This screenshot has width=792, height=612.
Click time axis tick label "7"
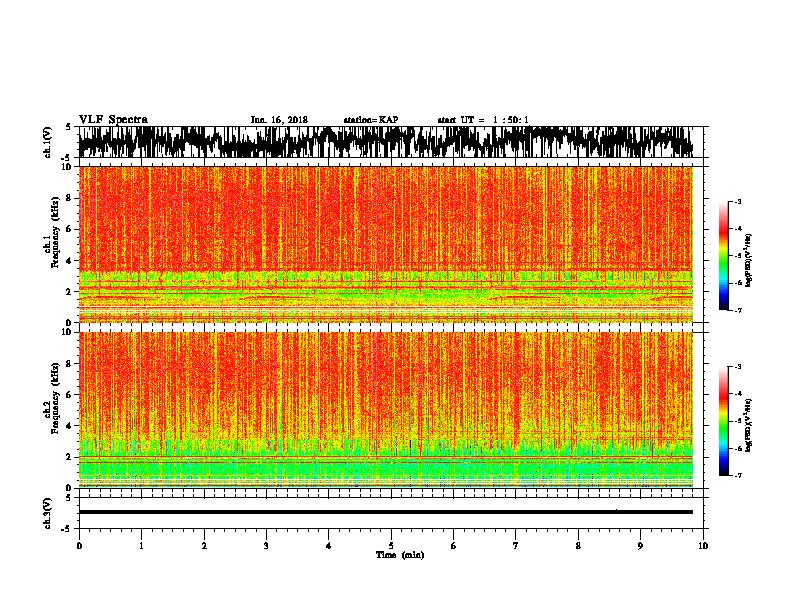[516, 546]
